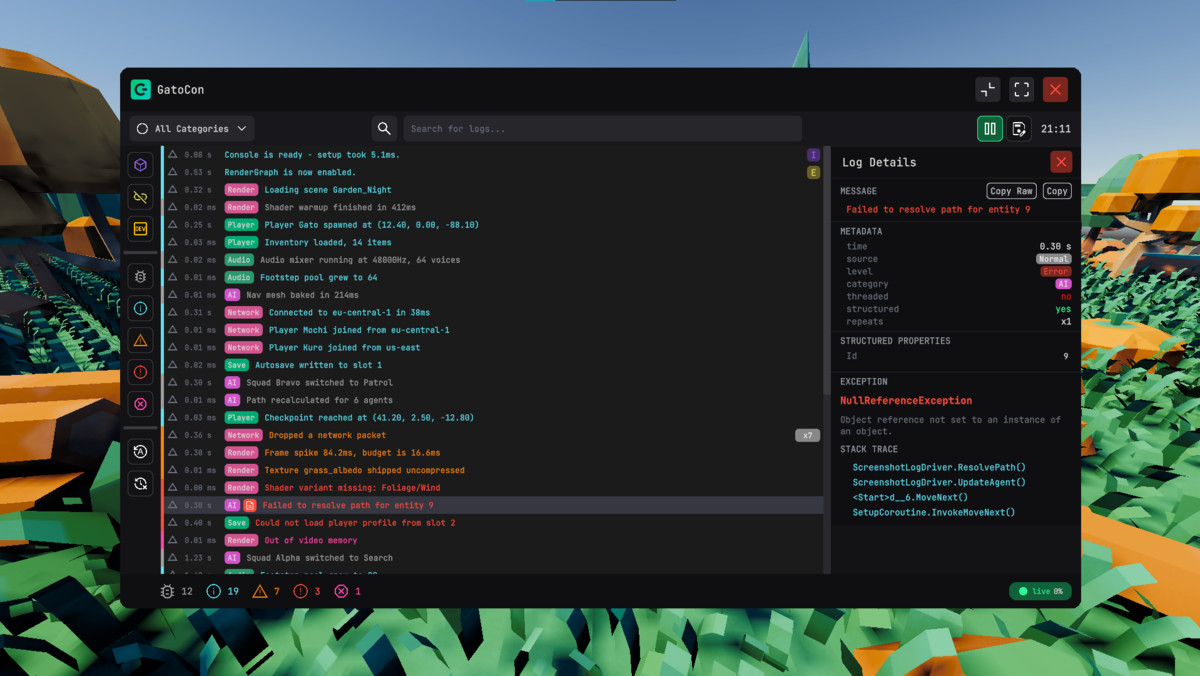The width and height of the screenshot is (1200, 676).
Task: Select 'Player Kuro joined from us-east' log
Action: click(495, 347)
